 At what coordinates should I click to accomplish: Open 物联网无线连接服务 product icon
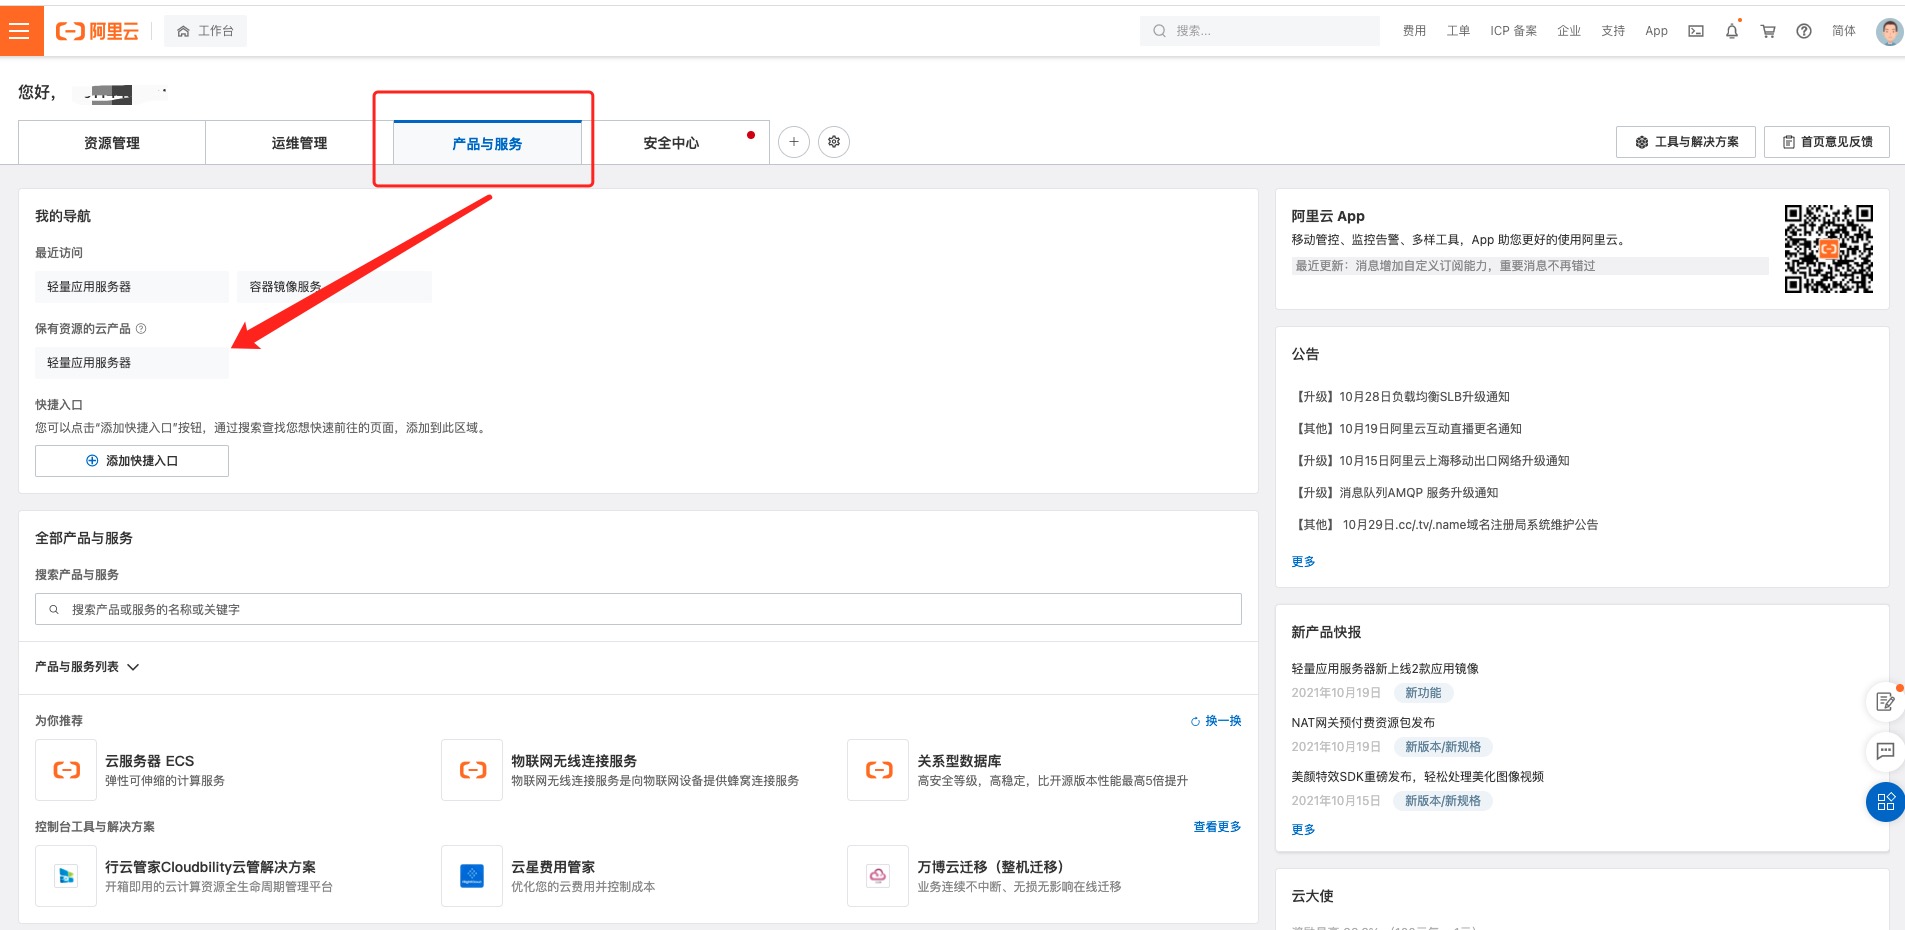472,770
